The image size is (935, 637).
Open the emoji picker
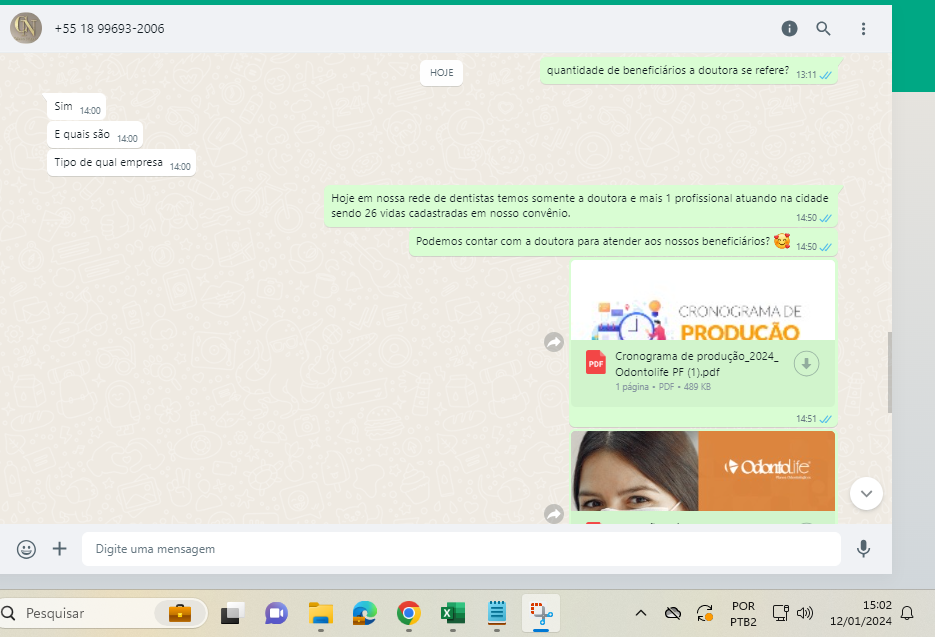click(x=27, y=549)
